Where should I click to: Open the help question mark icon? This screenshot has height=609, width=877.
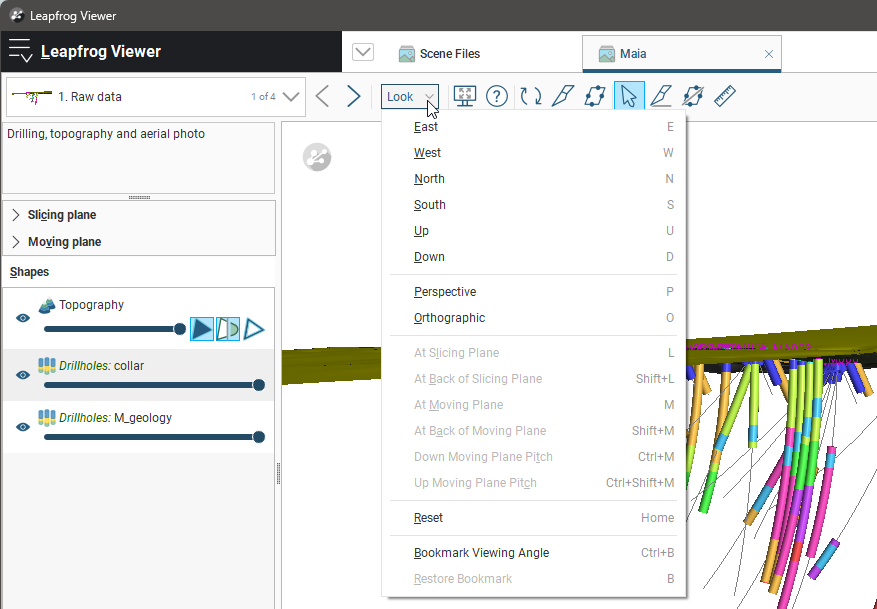tap(497, 96)
